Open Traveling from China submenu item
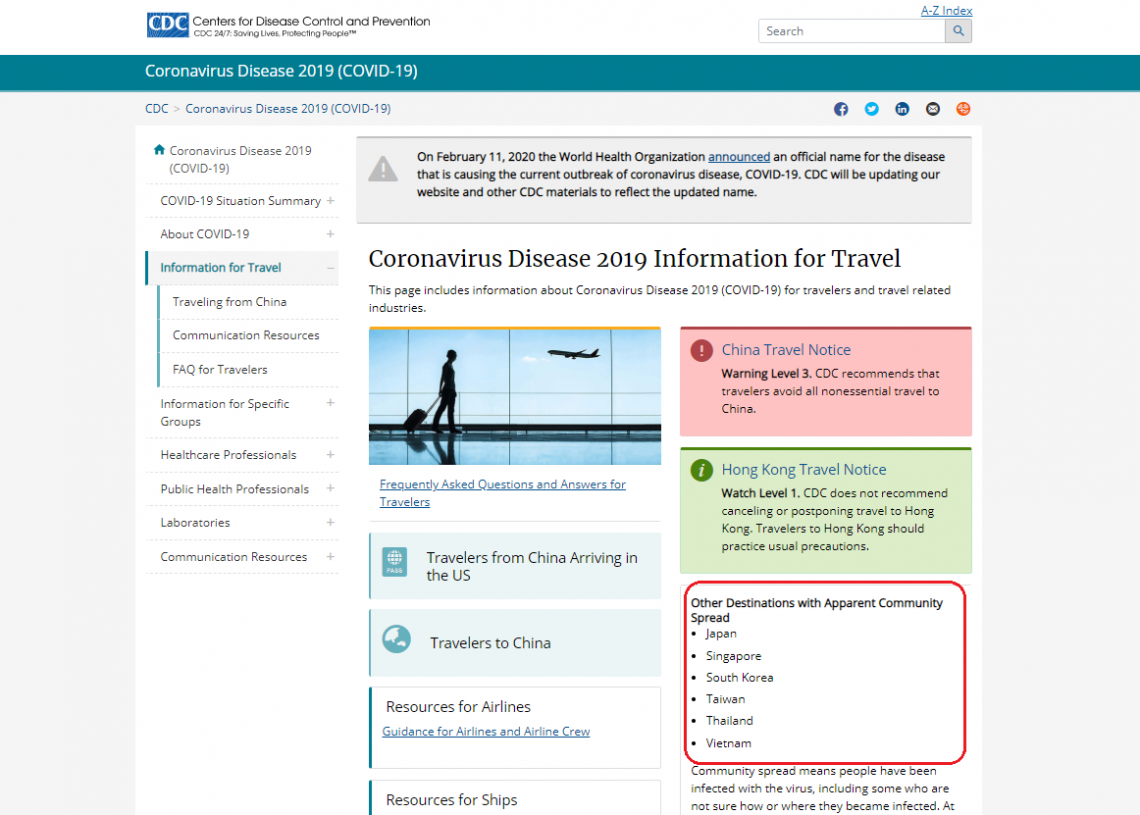The image size is (1140, 815). click(229, 302)
